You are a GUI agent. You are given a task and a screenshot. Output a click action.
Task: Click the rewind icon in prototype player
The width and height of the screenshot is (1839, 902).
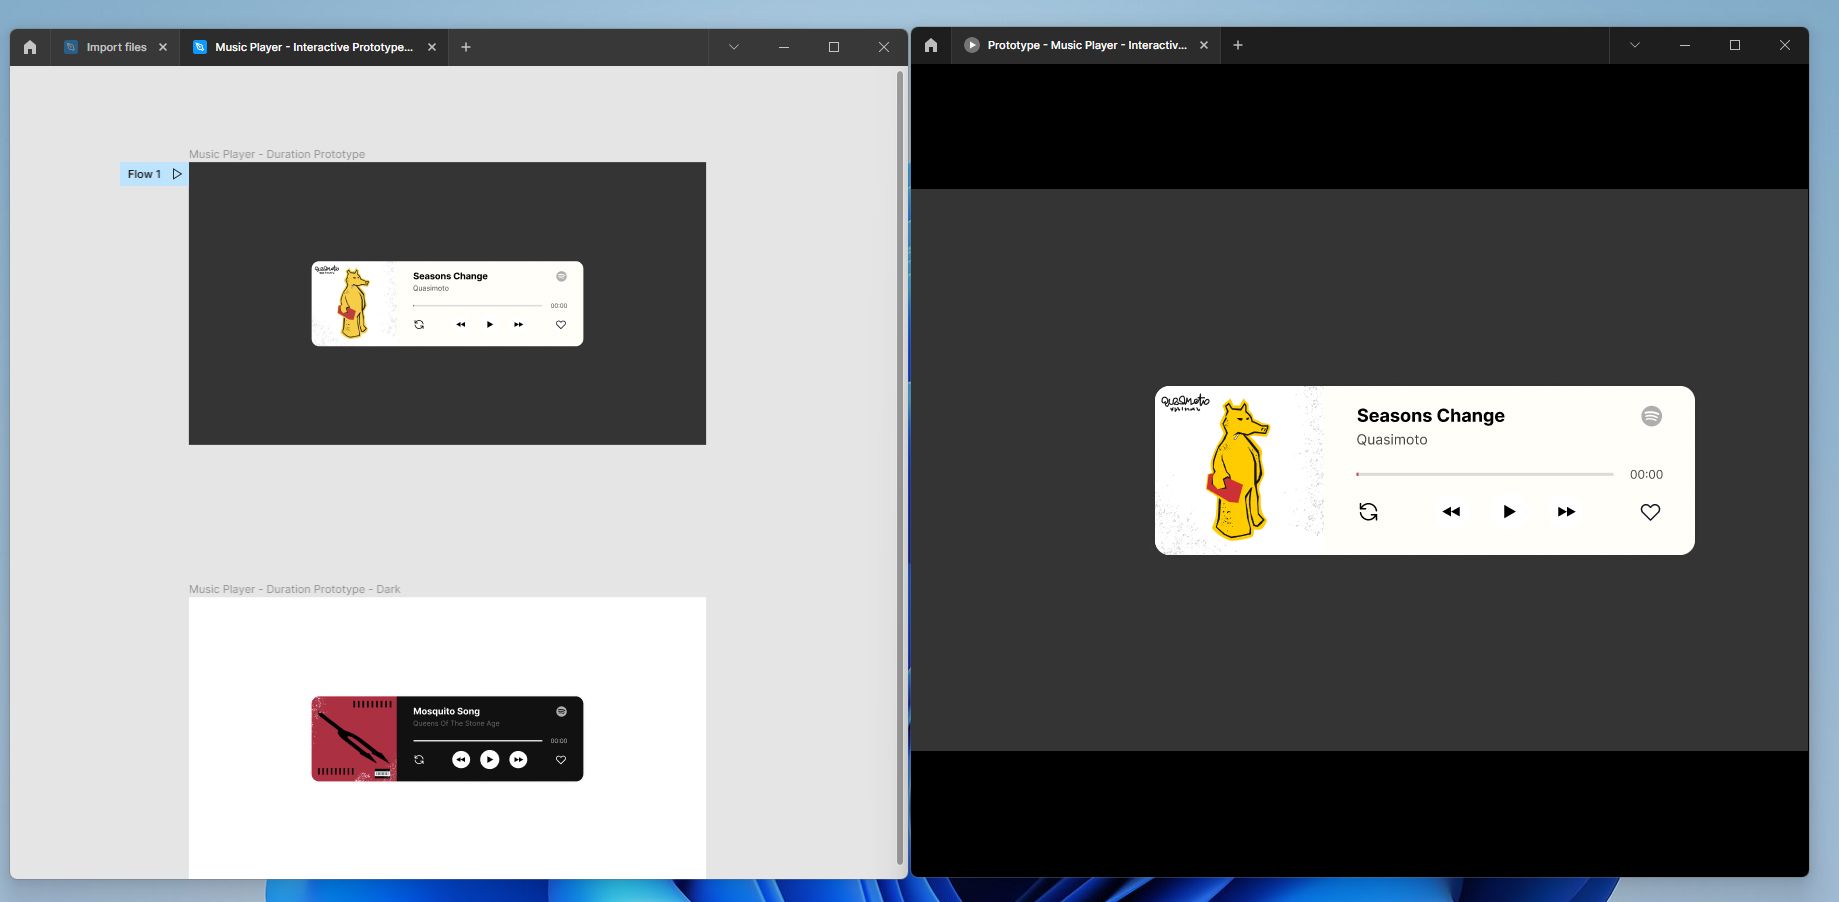pos(1451,512)
